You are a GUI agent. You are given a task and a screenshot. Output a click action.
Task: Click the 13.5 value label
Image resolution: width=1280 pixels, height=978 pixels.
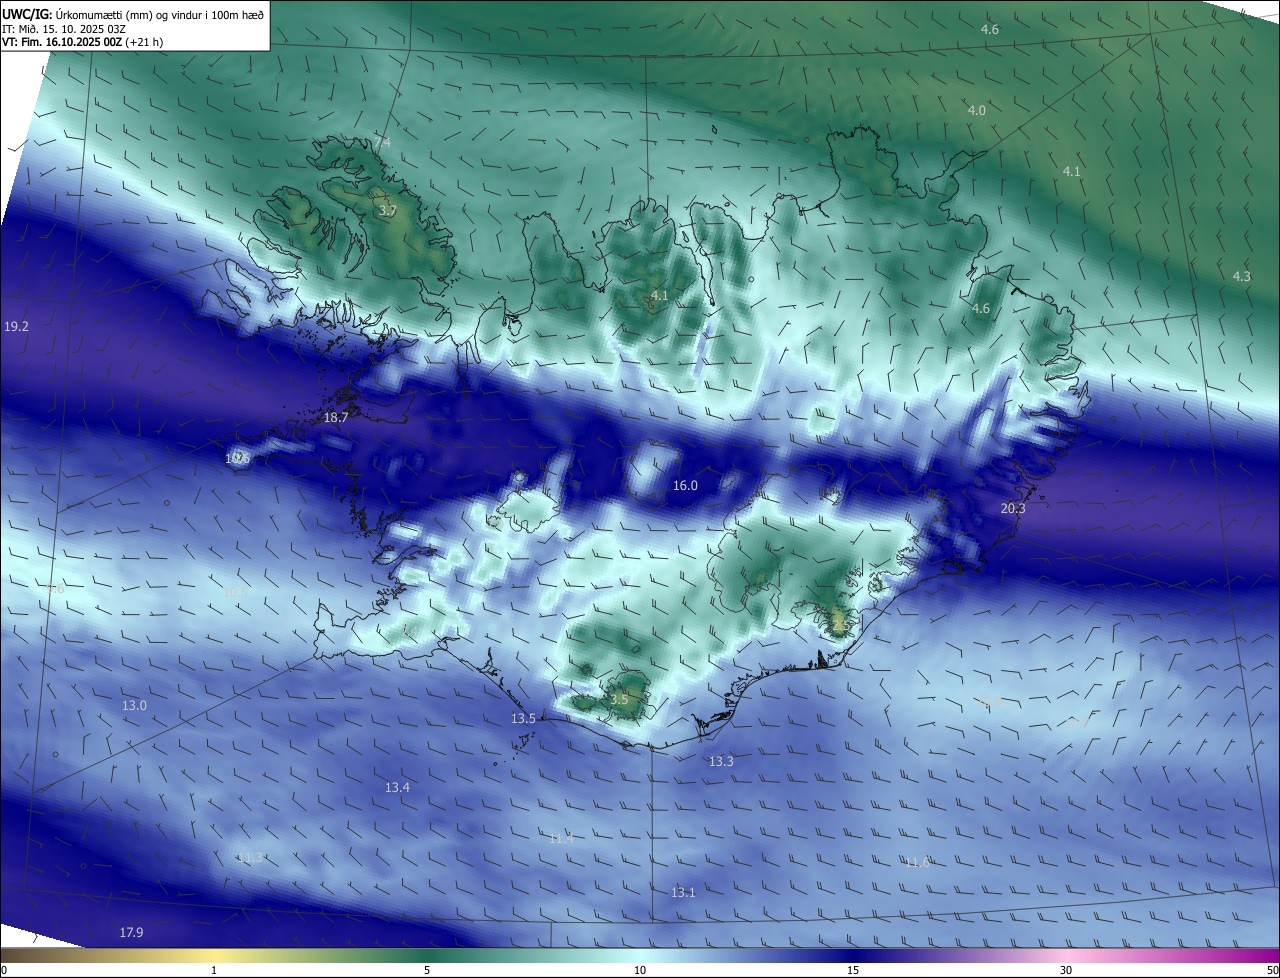523,718
